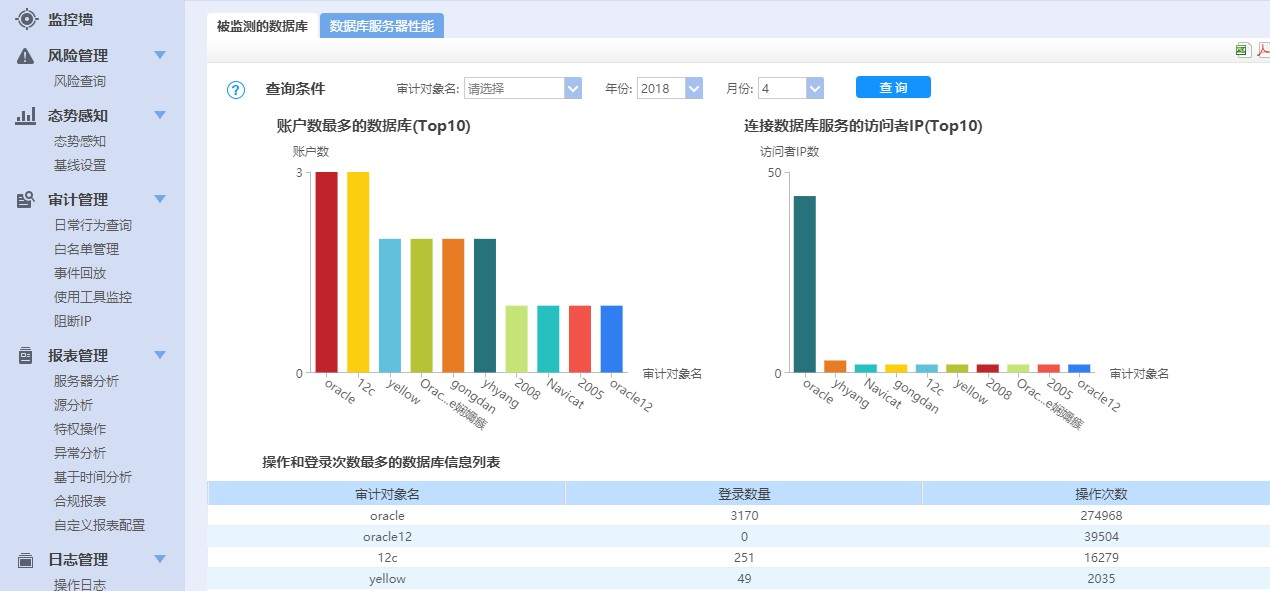Click the 监控墙 target icon

click(26, 19)
